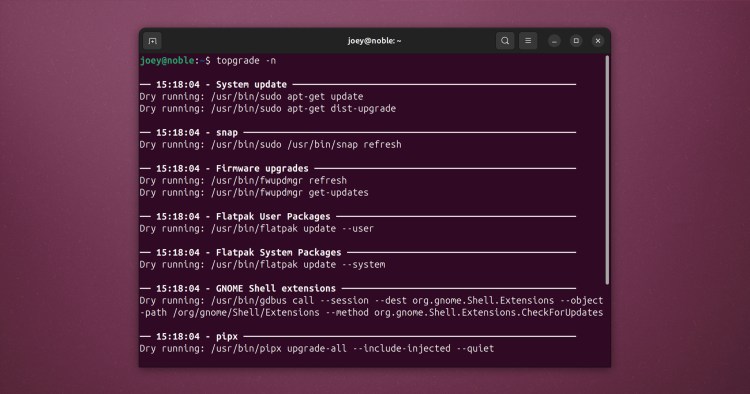Click the Flatpak User Packages header
The image size is (750, 394).
273,217
